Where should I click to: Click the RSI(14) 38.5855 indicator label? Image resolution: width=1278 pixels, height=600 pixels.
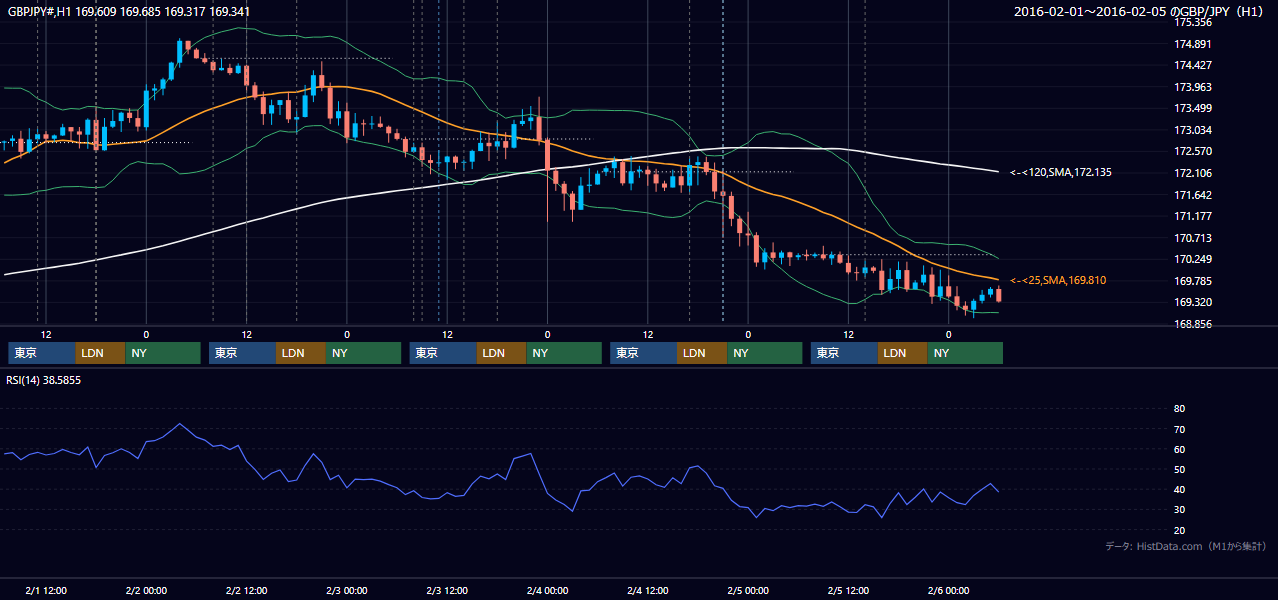click(45, 381)
